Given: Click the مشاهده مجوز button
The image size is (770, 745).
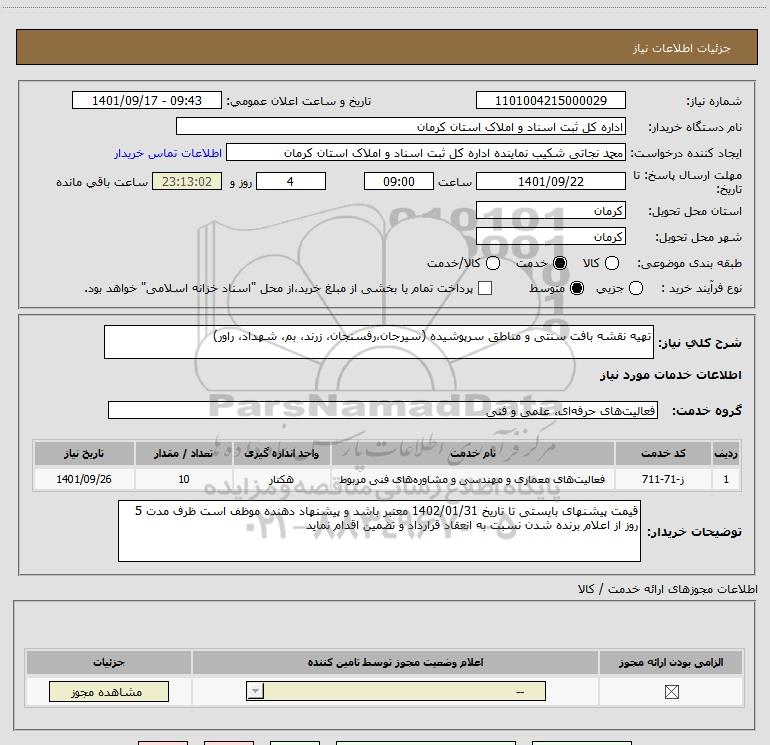Looking at the screenshot, I should point(109,691).
